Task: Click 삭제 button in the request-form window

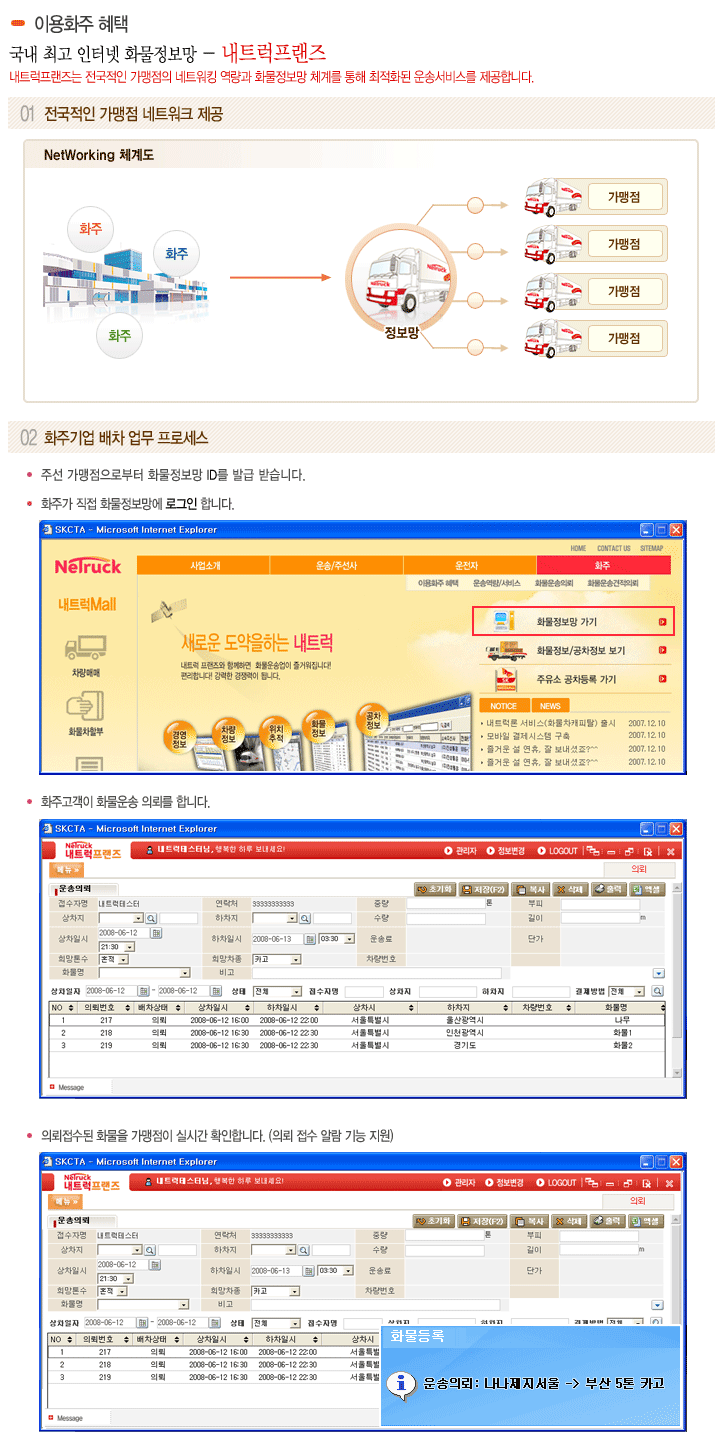Action: pos(570,889)
